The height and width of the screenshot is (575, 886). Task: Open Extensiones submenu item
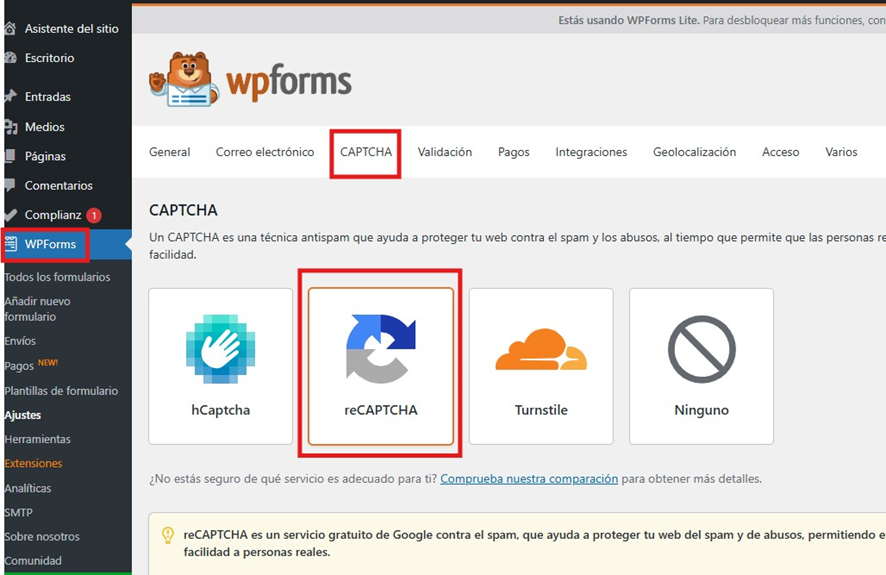click(33, 464)
